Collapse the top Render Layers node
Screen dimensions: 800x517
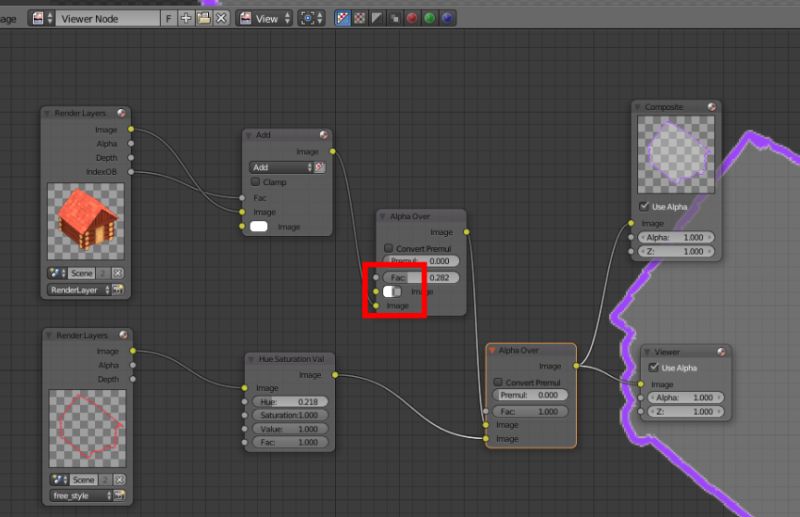coord(47,113)
